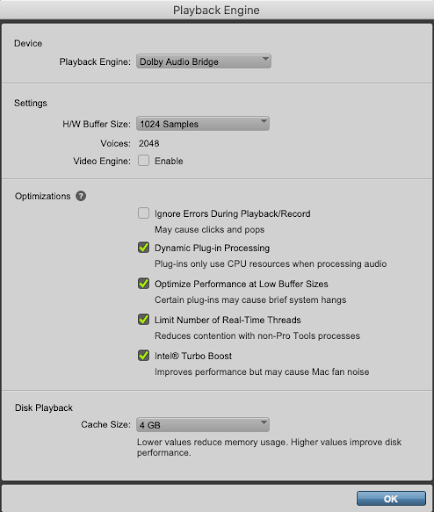Click the arrow on 1024 Samples menu

264,121
